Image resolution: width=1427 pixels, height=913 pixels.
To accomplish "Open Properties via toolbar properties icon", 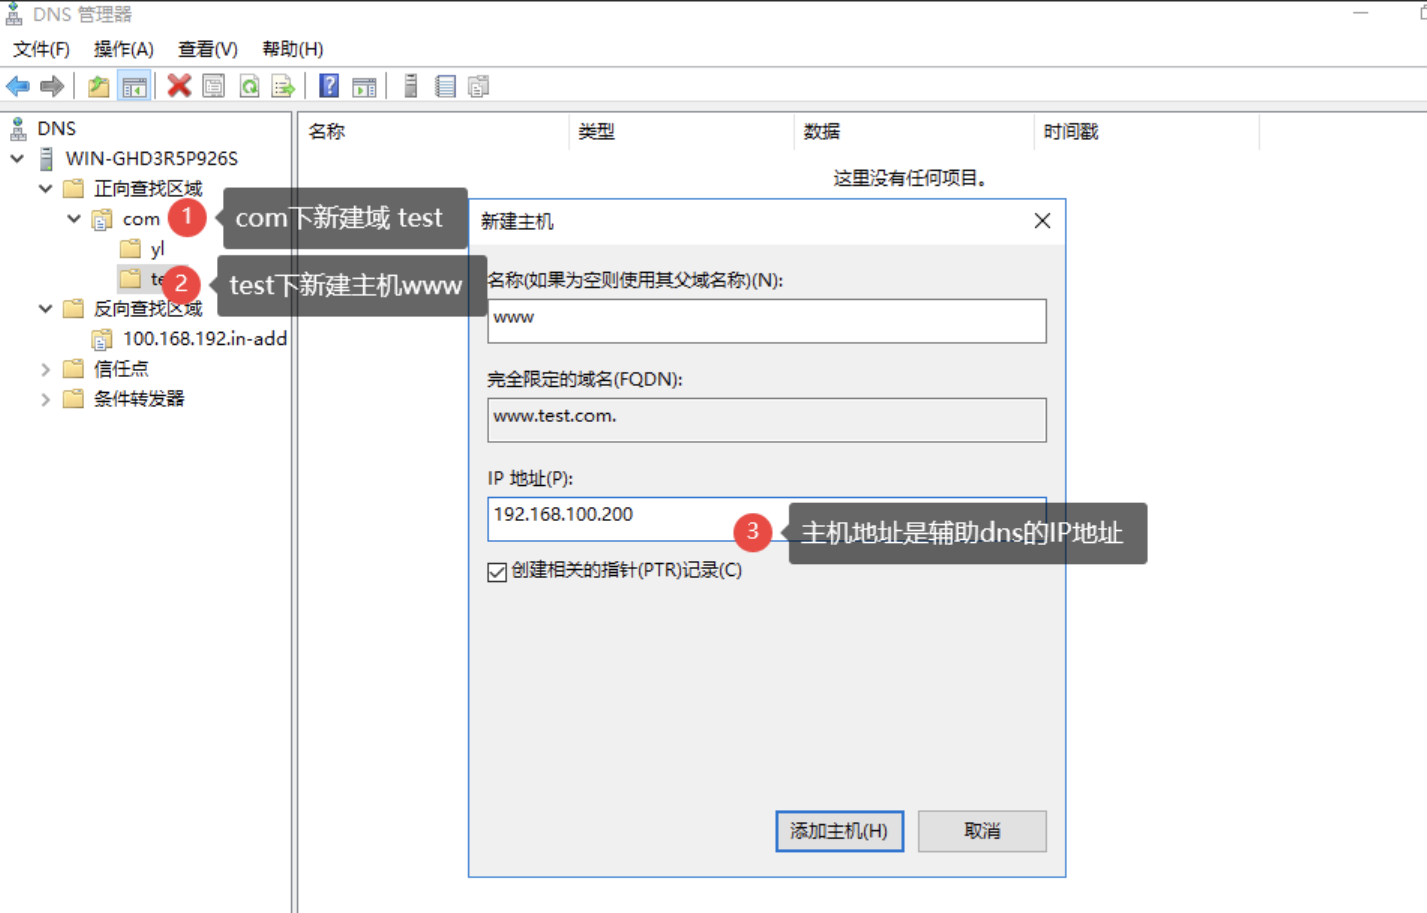I will (213, 86).
